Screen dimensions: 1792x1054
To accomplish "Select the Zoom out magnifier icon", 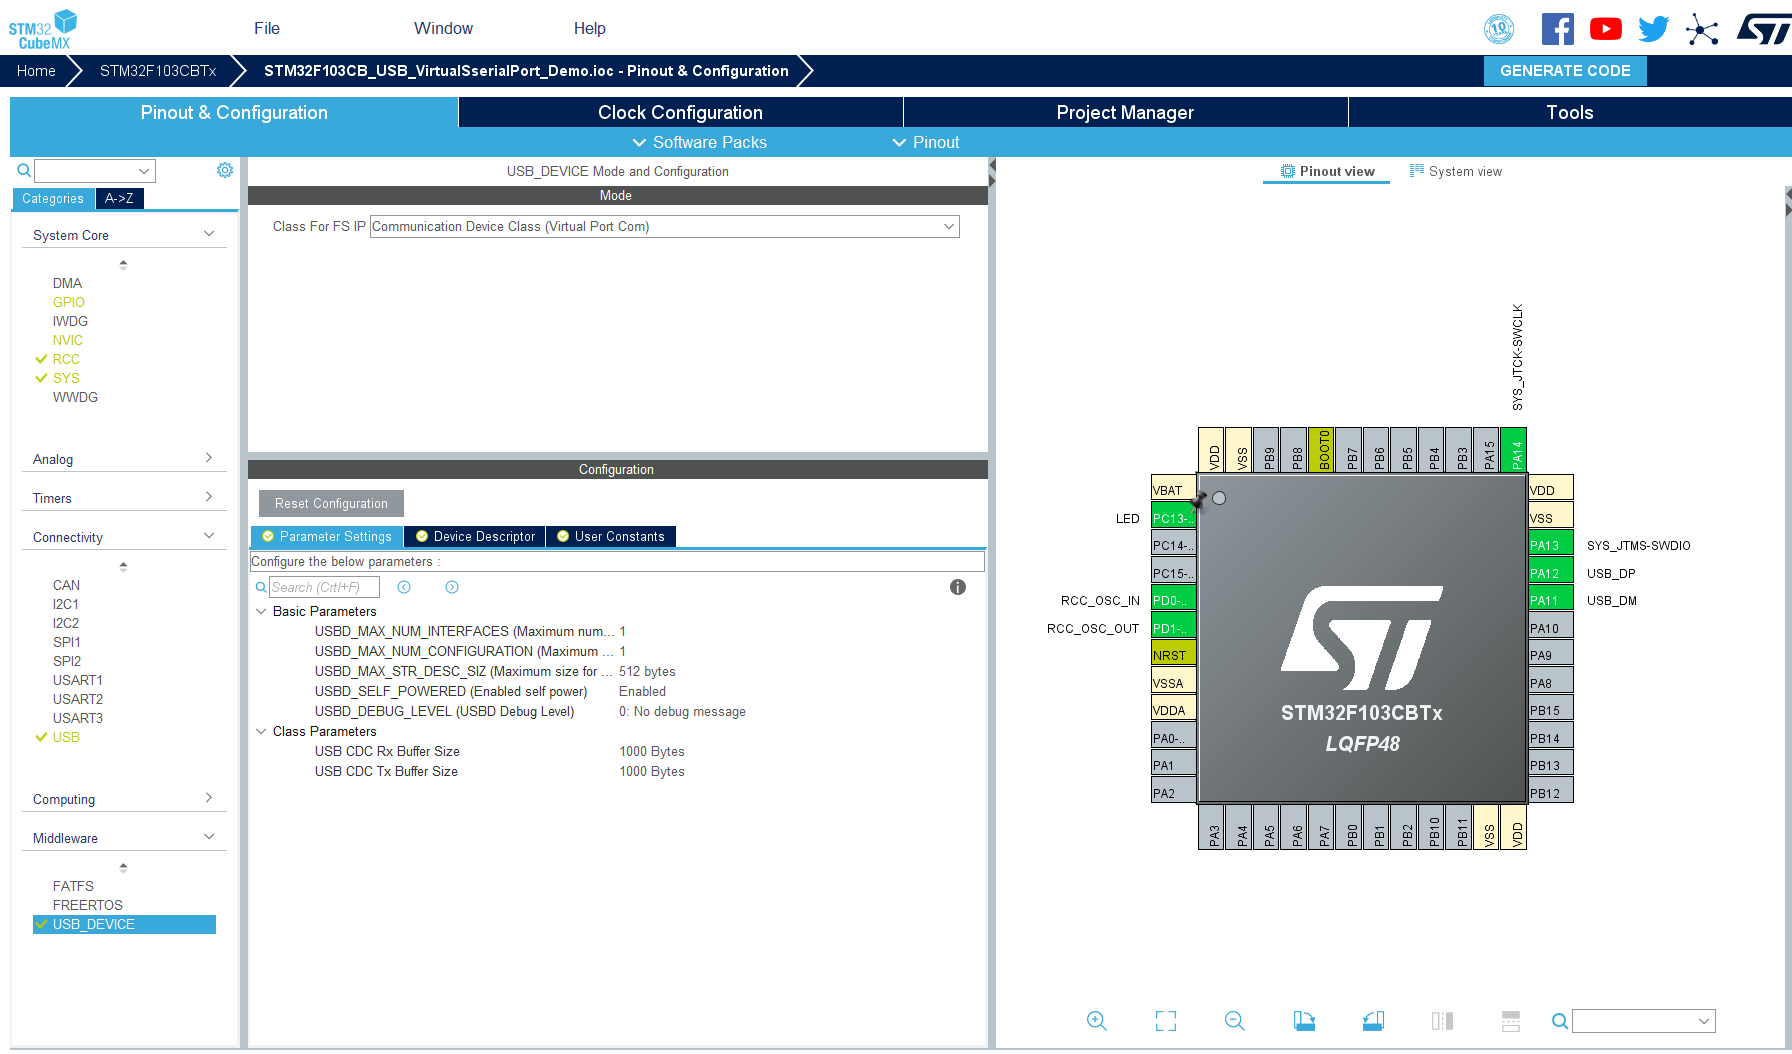I will [x=1235, y=1021].
